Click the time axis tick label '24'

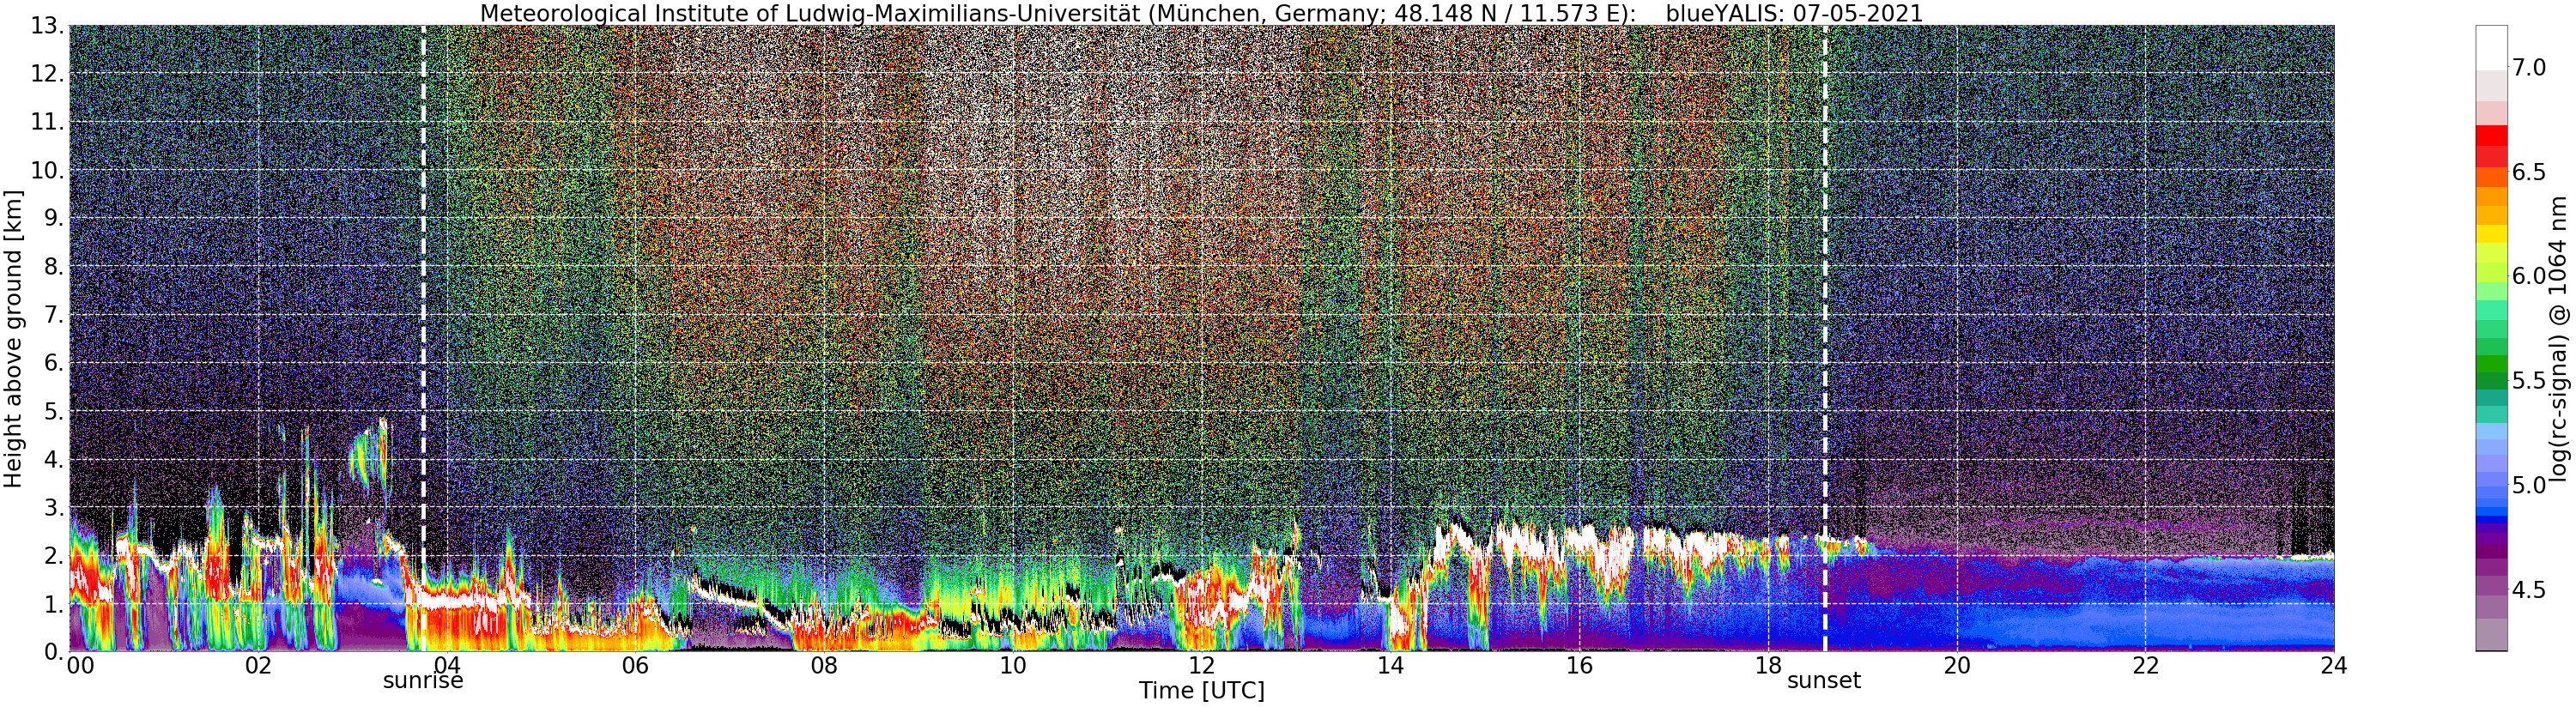tap(2334, 666)
